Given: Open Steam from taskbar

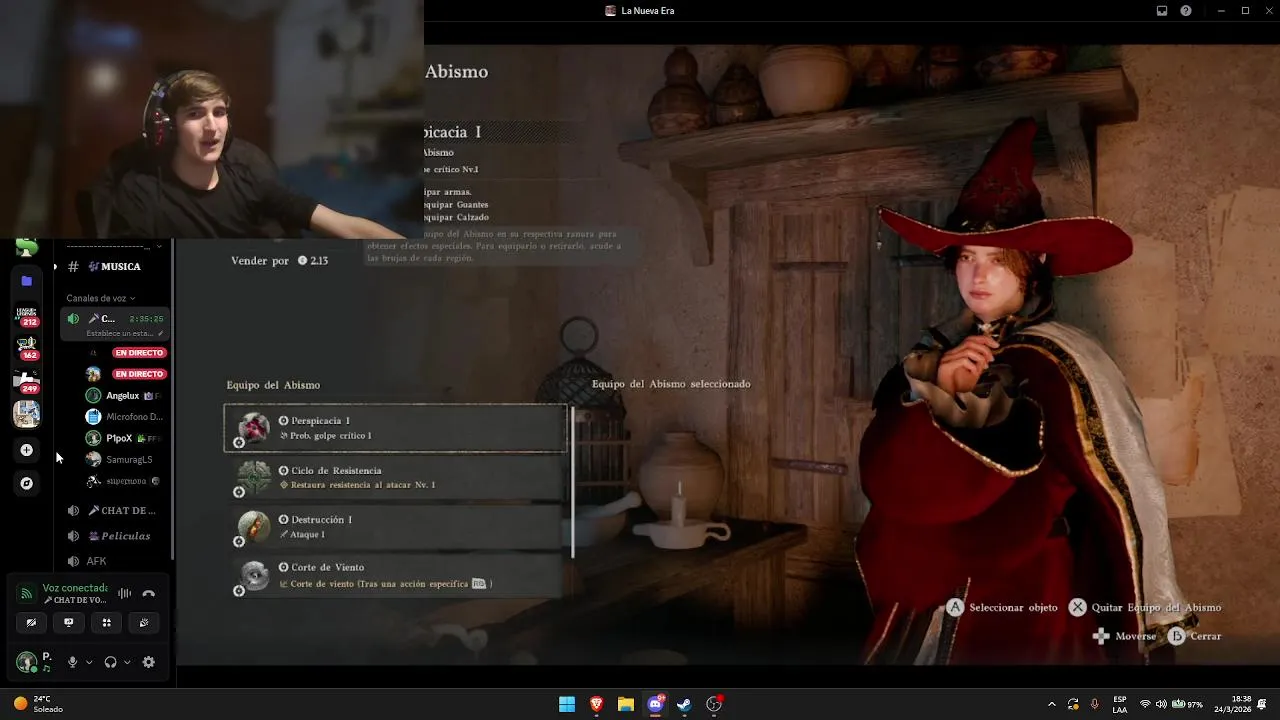Looking at the screenshot, I should point(684,704).
